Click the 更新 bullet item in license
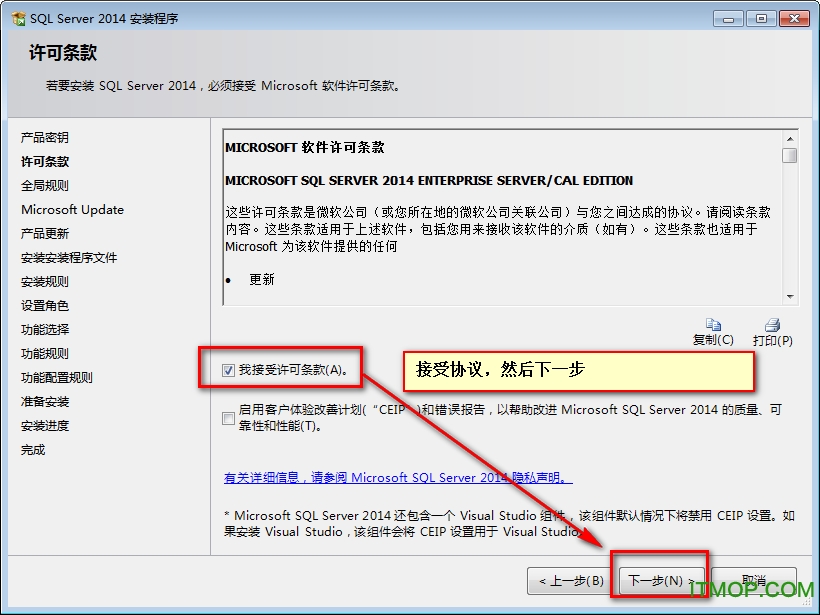Viewport: 820px width, 615px height. coord(261,279)
